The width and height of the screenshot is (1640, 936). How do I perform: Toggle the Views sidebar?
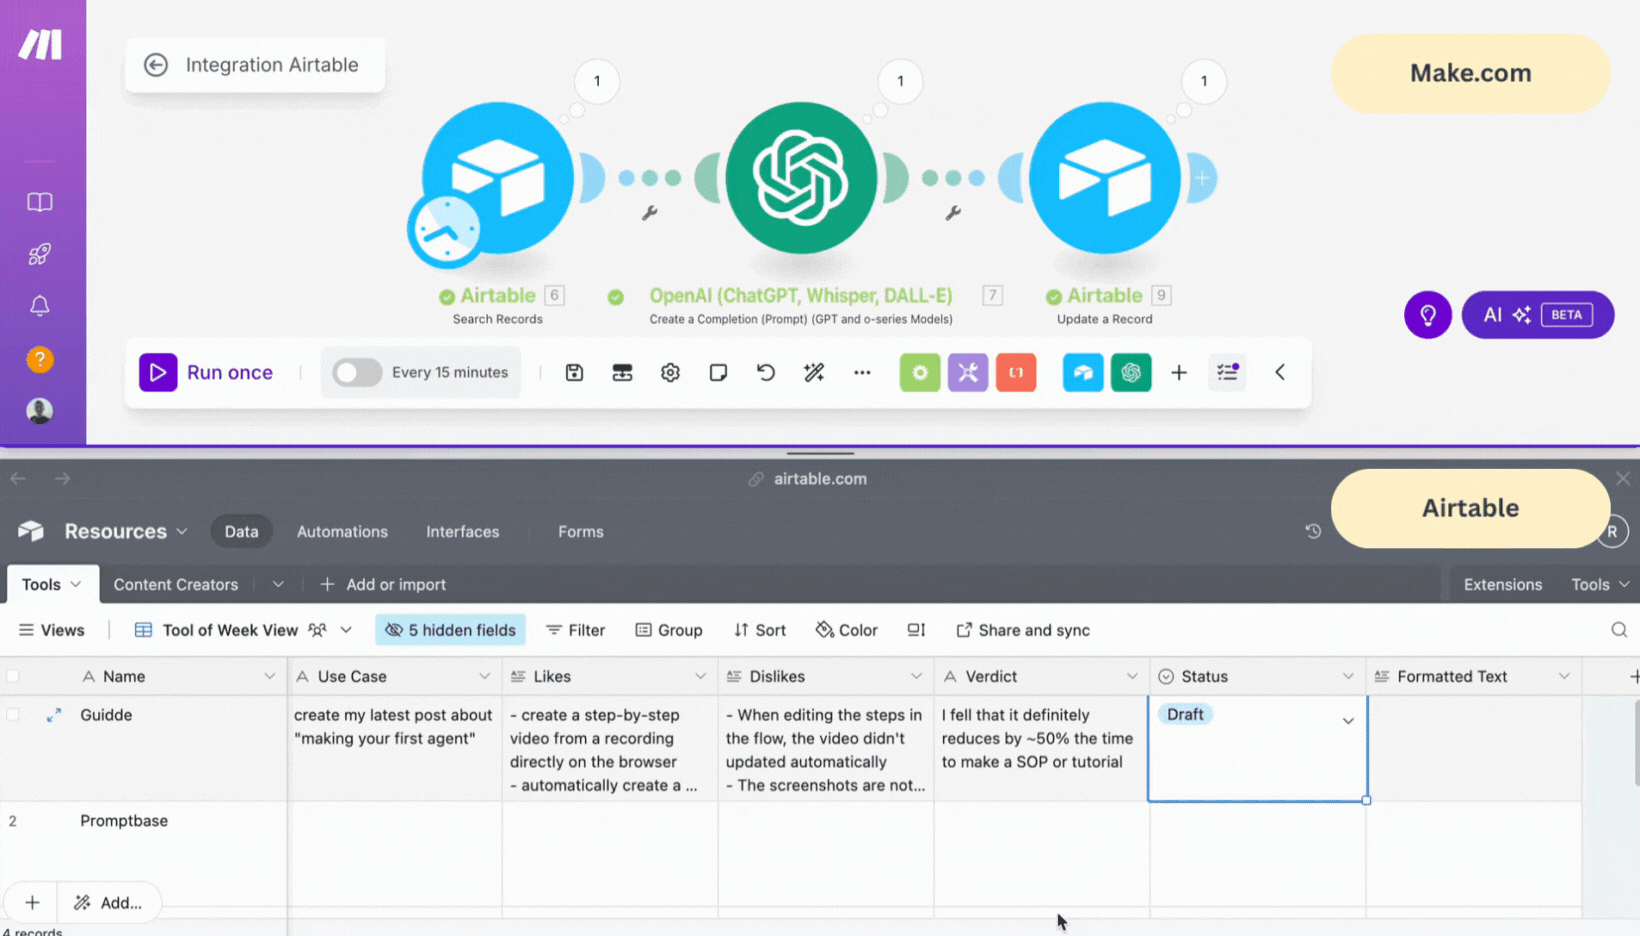(52, 631)
